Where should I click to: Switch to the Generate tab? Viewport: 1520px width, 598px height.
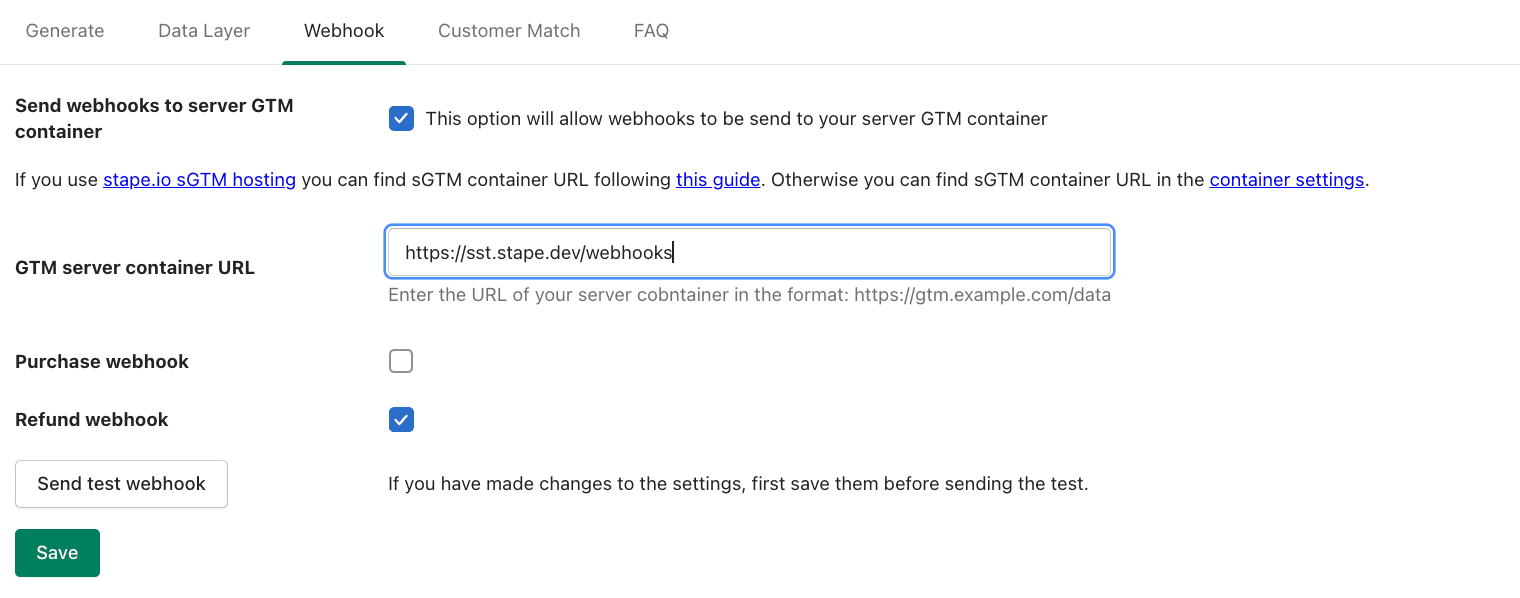coord(64,31)
